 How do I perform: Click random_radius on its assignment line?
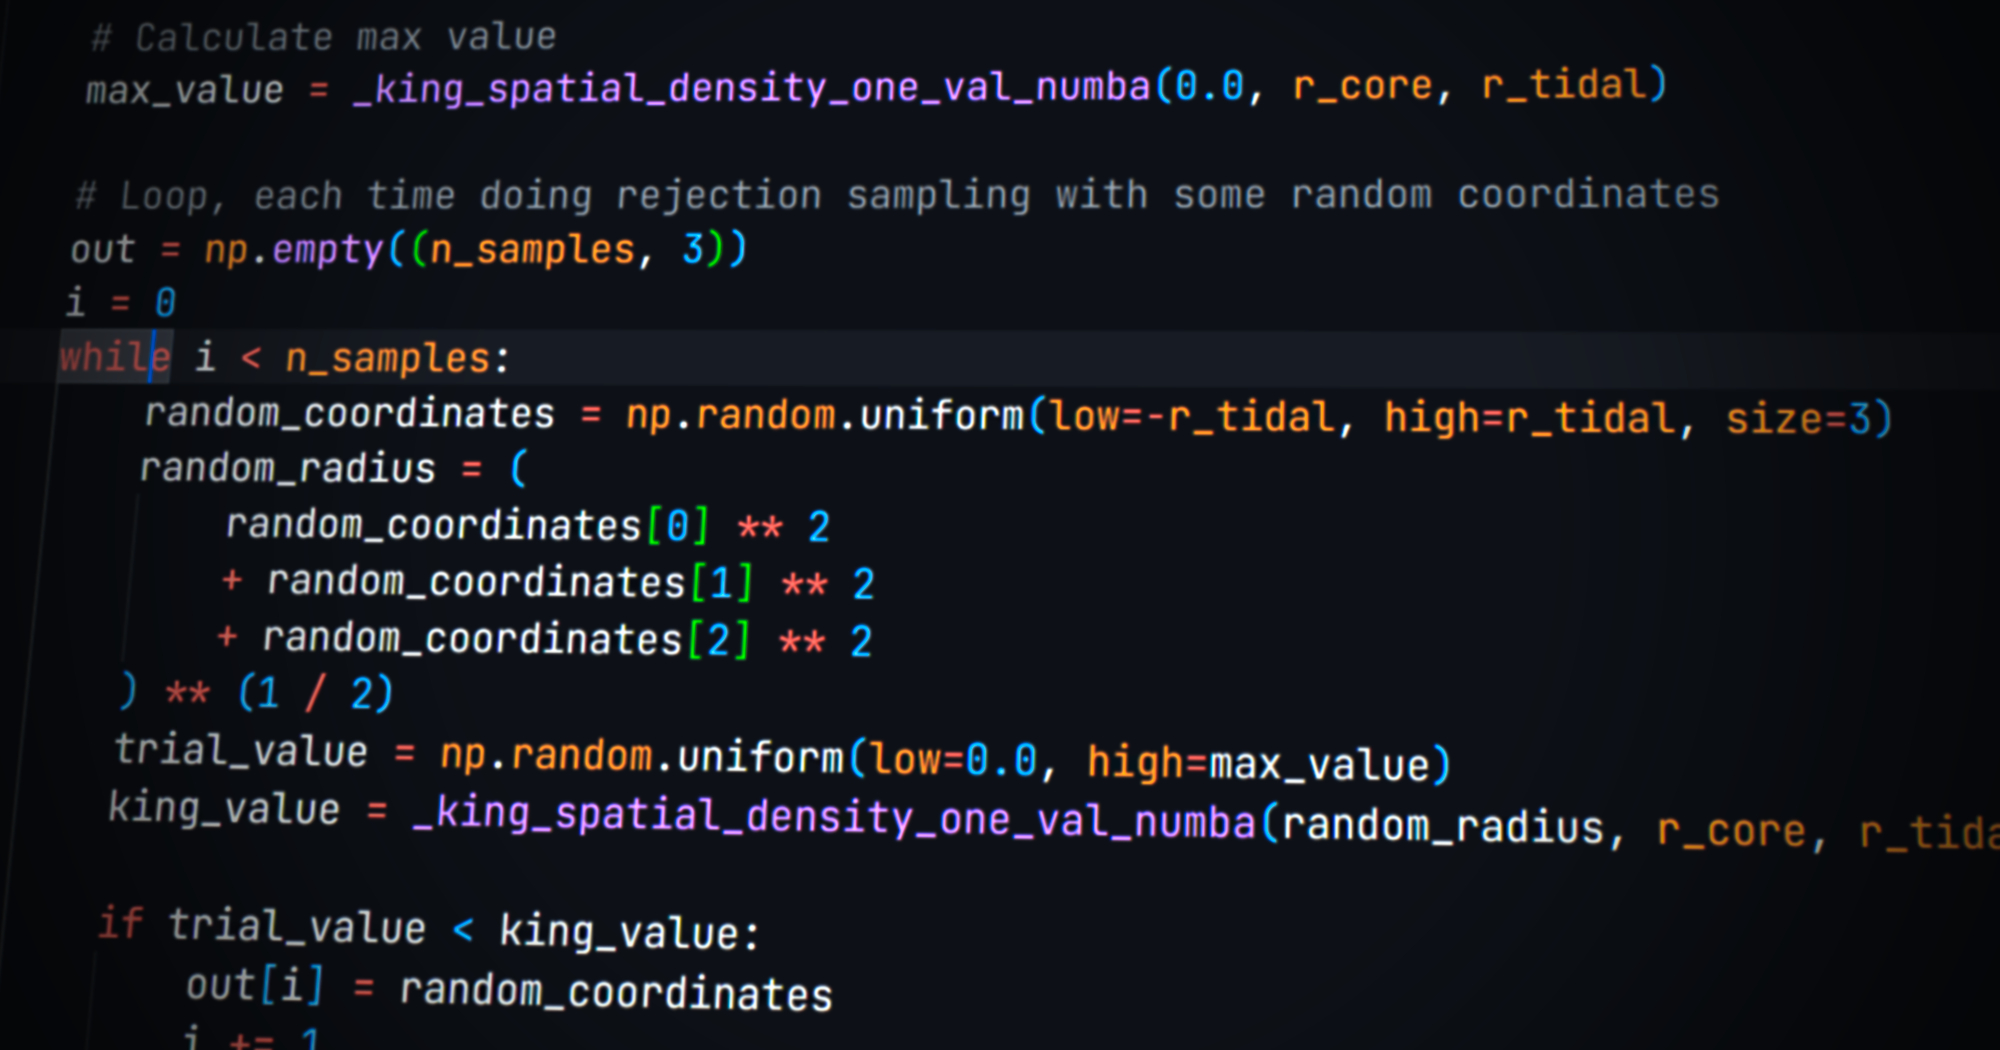[287, 468]
